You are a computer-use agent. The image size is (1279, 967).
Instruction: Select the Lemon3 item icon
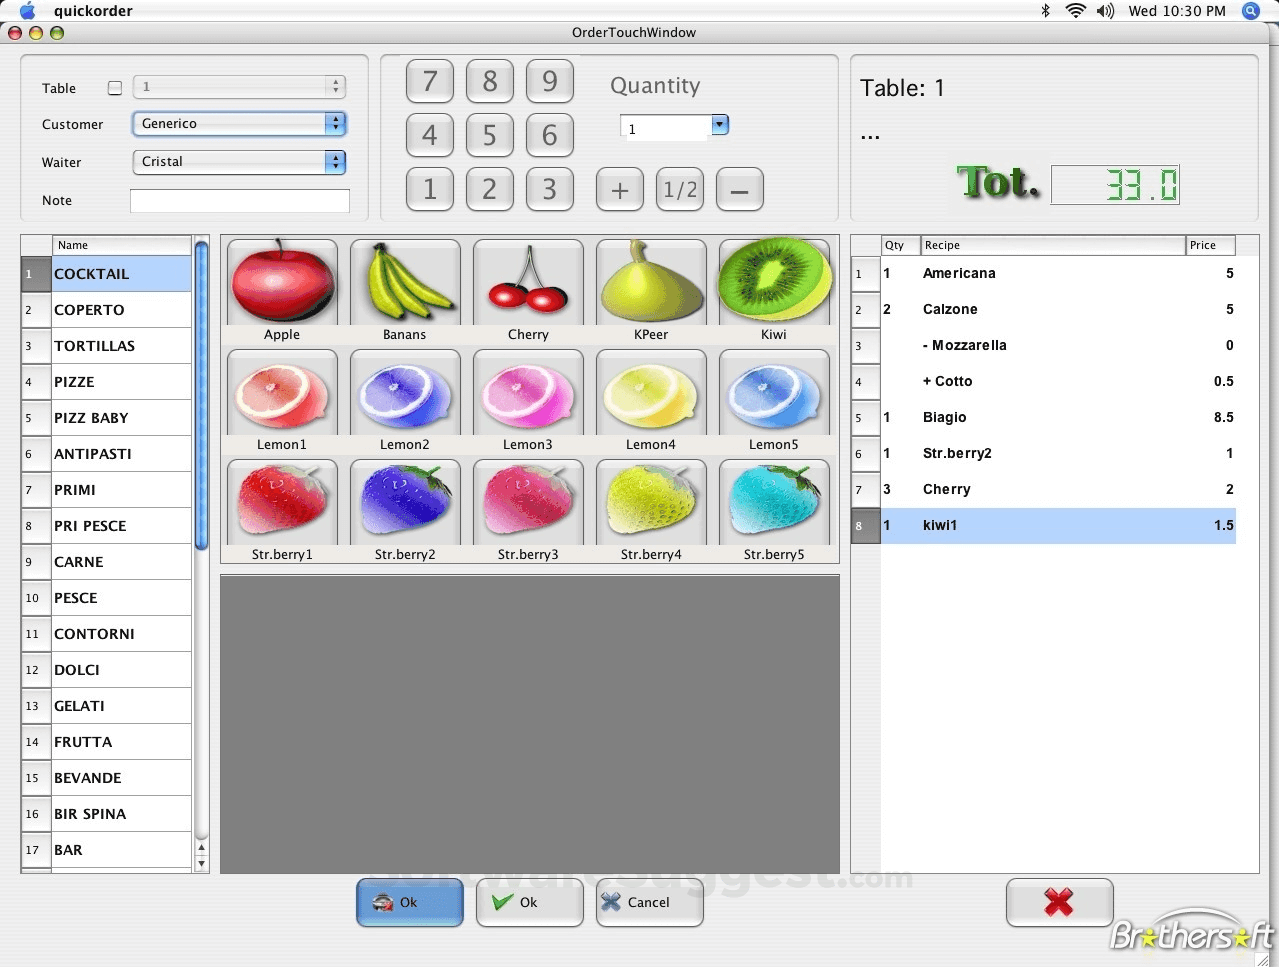click(528, 391)
